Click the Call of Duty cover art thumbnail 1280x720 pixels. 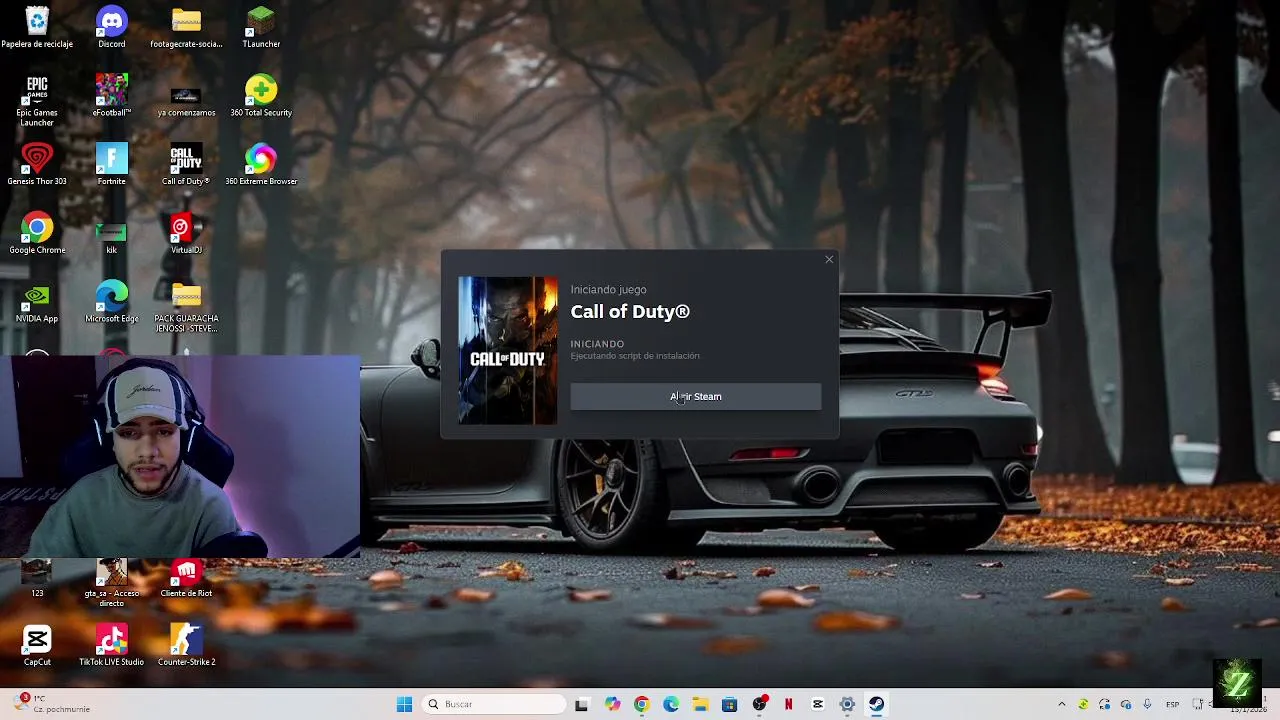tap(508, 350)
